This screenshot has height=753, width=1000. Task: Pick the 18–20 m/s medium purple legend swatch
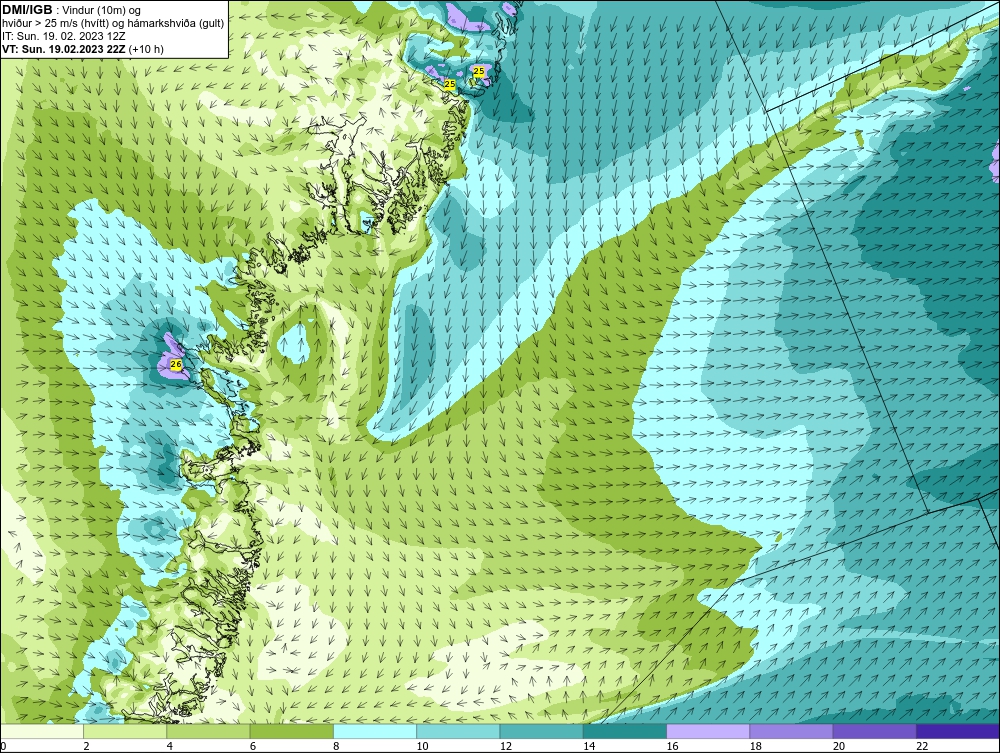(x=791, y=731)
